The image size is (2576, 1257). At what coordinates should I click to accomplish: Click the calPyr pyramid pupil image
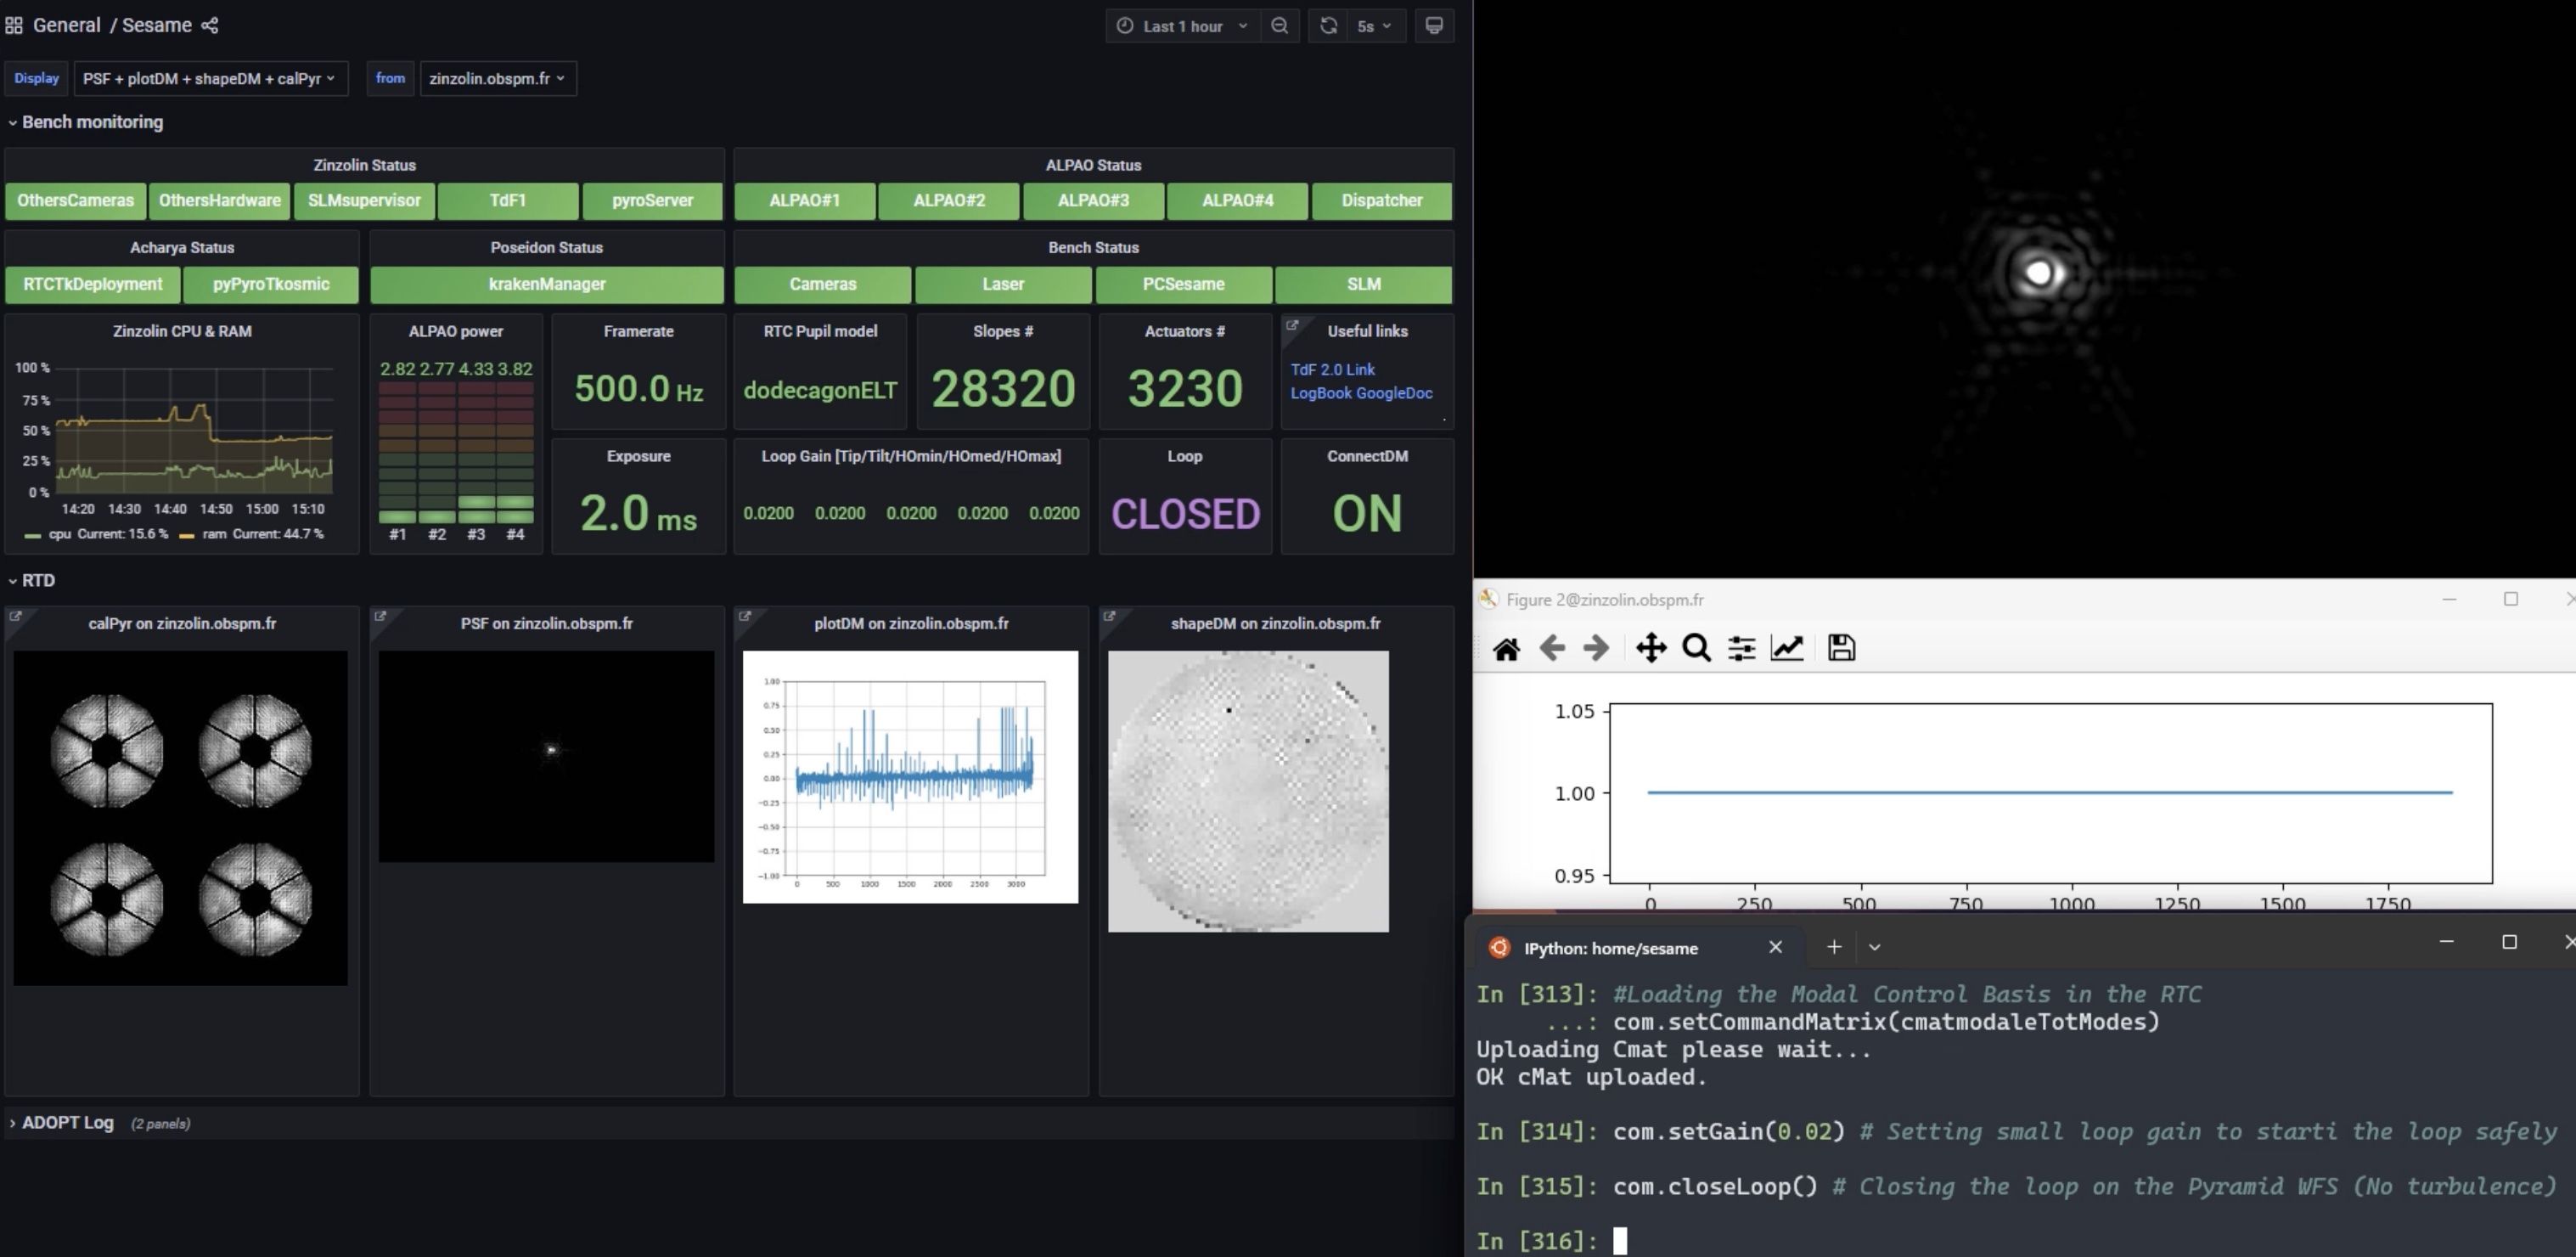(x=180, y=818)
